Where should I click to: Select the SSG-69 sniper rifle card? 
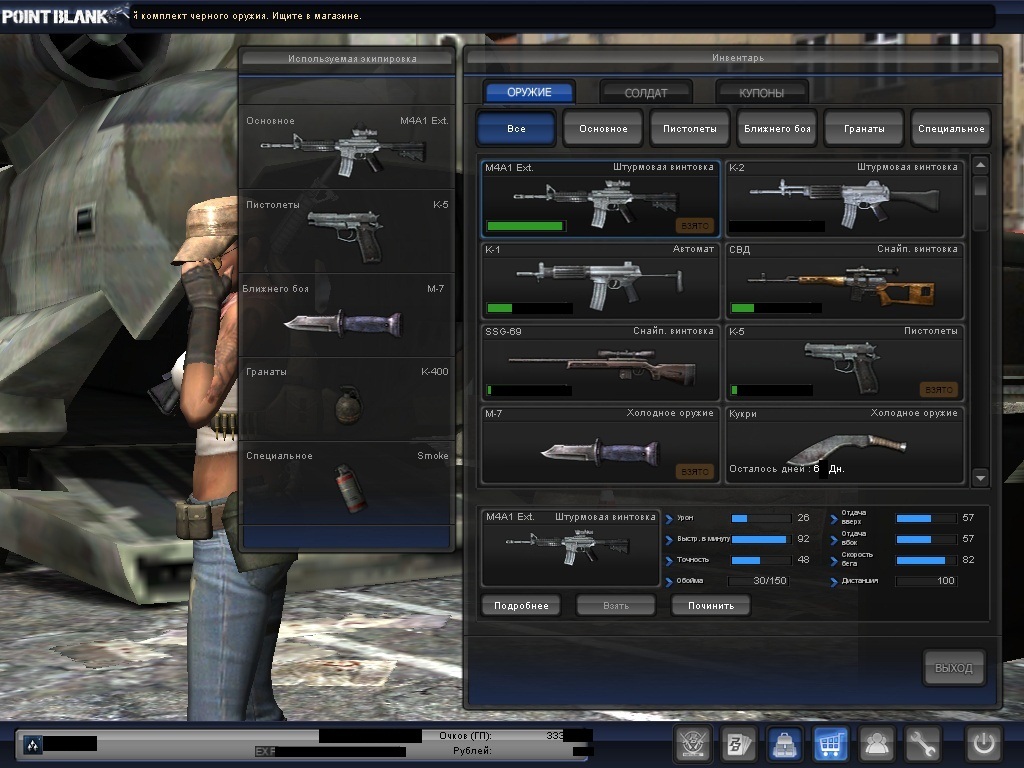tap(600, 362)
